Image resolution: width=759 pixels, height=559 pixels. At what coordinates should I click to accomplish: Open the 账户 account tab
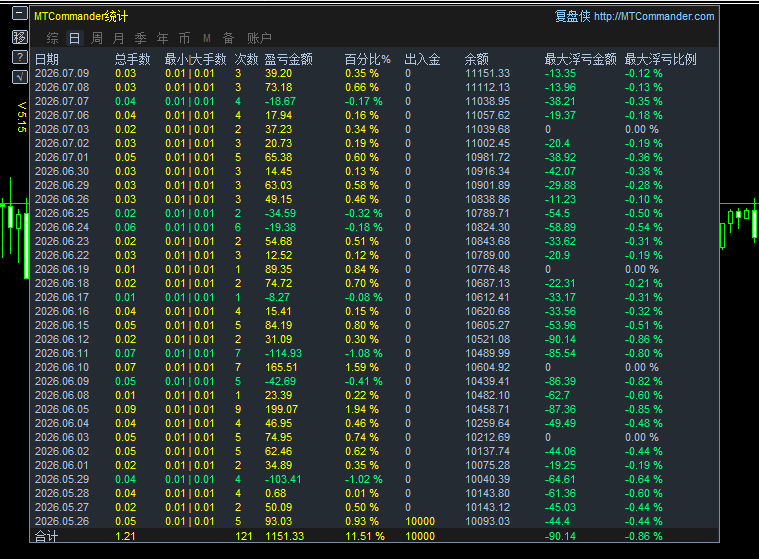[259, 38]
